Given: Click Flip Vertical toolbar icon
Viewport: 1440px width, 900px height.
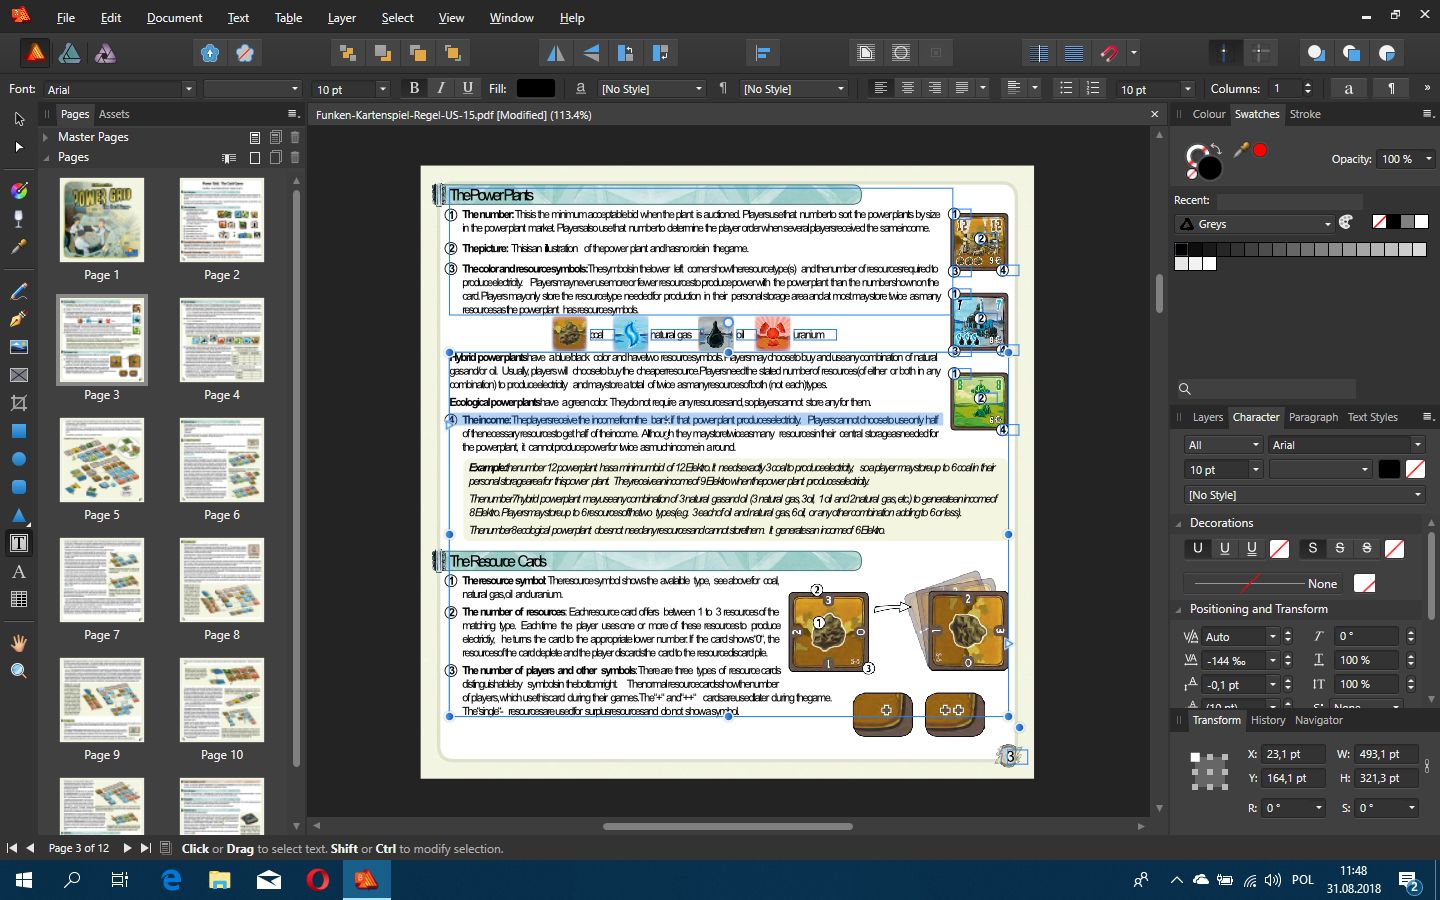Looking at the screenshot, I should pyautogui.click(x=591, y=53).
